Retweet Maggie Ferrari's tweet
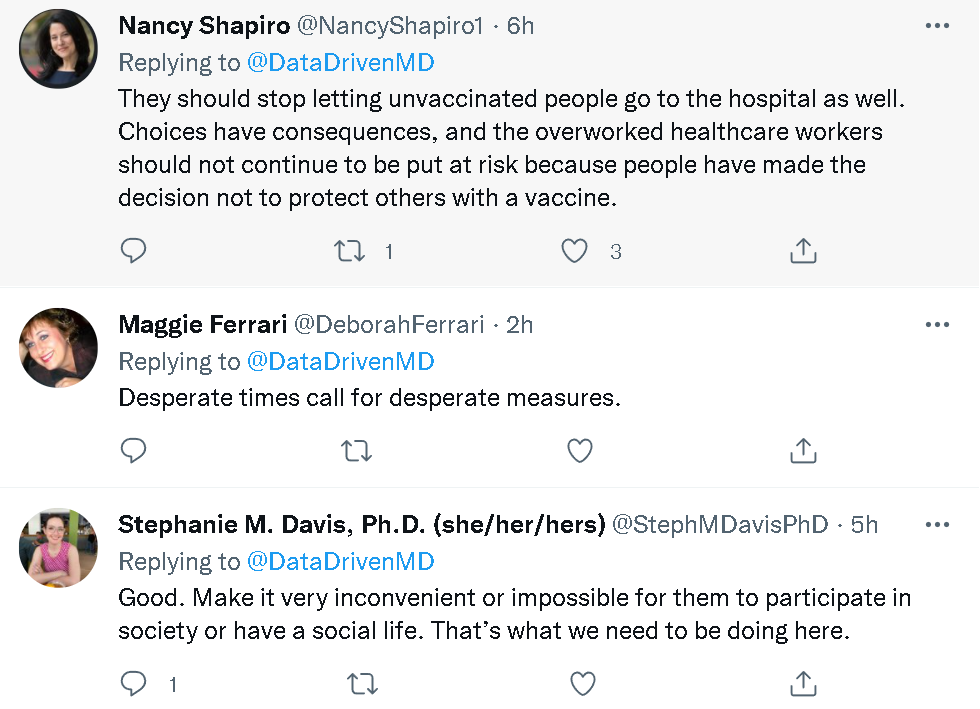Image resolution: width=980 pixels, height=709 pixels. click(356, 451)
